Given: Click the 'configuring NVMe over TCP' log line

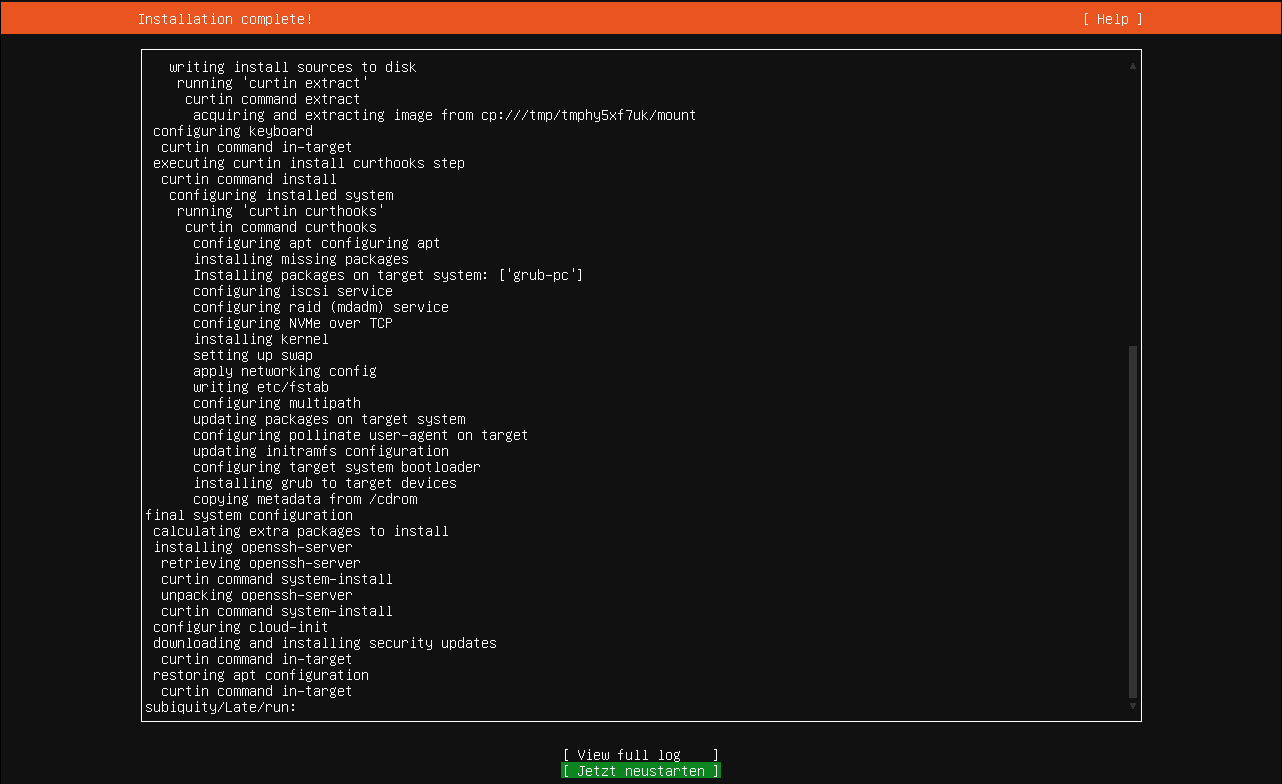Looking at the screenshot, I should click(x=295, y=322).
